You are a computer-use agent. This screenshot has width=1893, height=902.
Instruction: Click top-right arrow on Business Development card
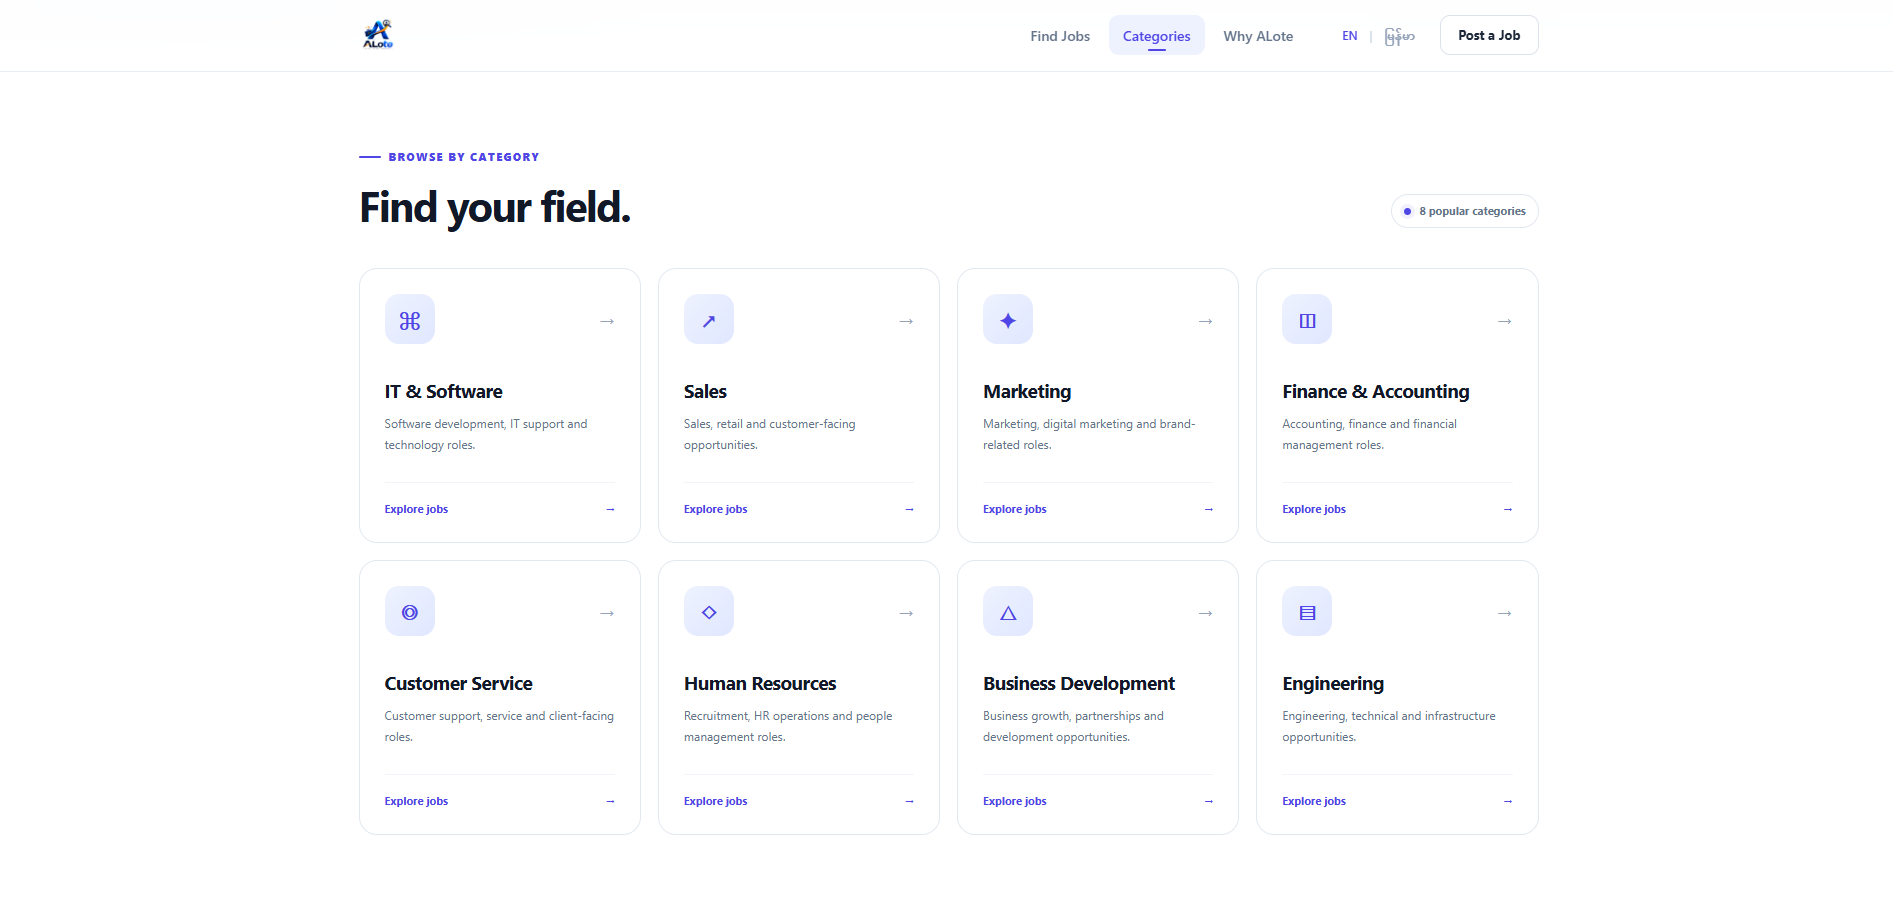tap(1205, 613)
